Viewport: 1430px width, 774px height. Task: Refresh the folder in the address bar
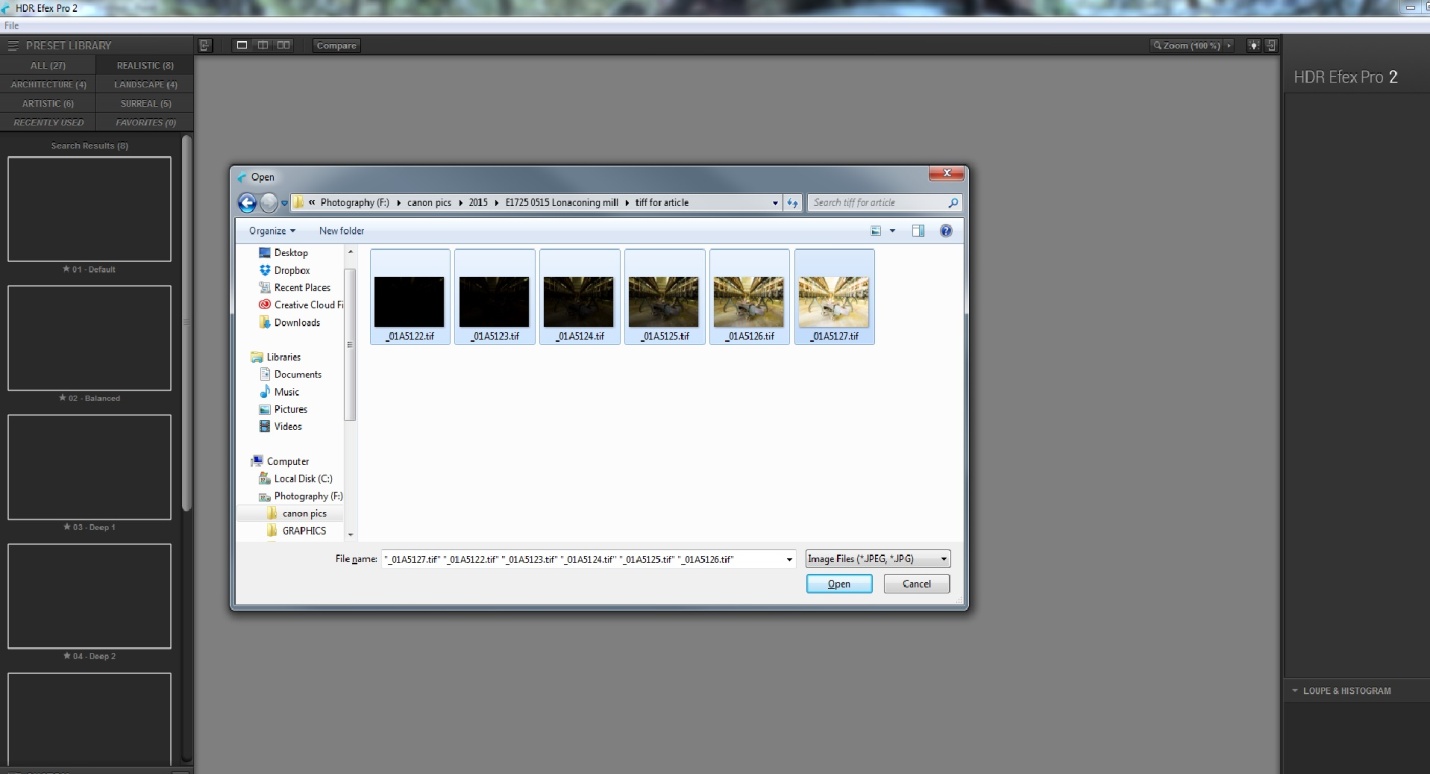coord(792,203)
